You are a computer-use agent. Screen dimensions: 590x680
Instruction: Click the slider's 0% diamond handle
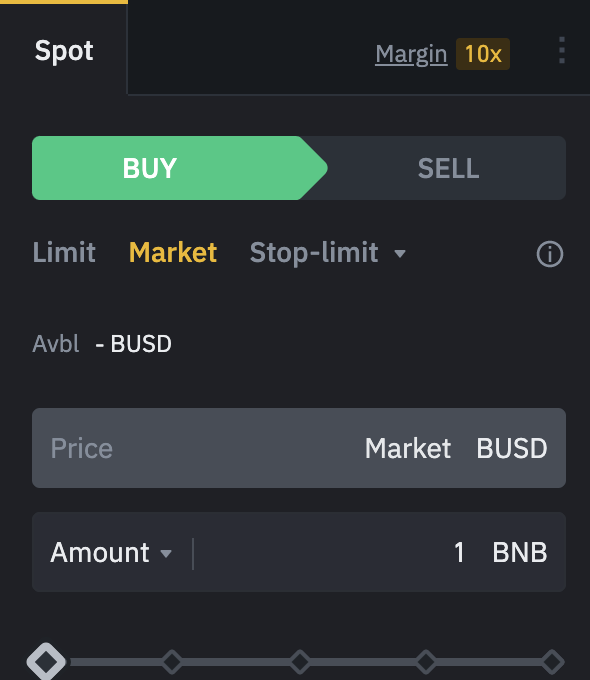click(x=46, y=662)
